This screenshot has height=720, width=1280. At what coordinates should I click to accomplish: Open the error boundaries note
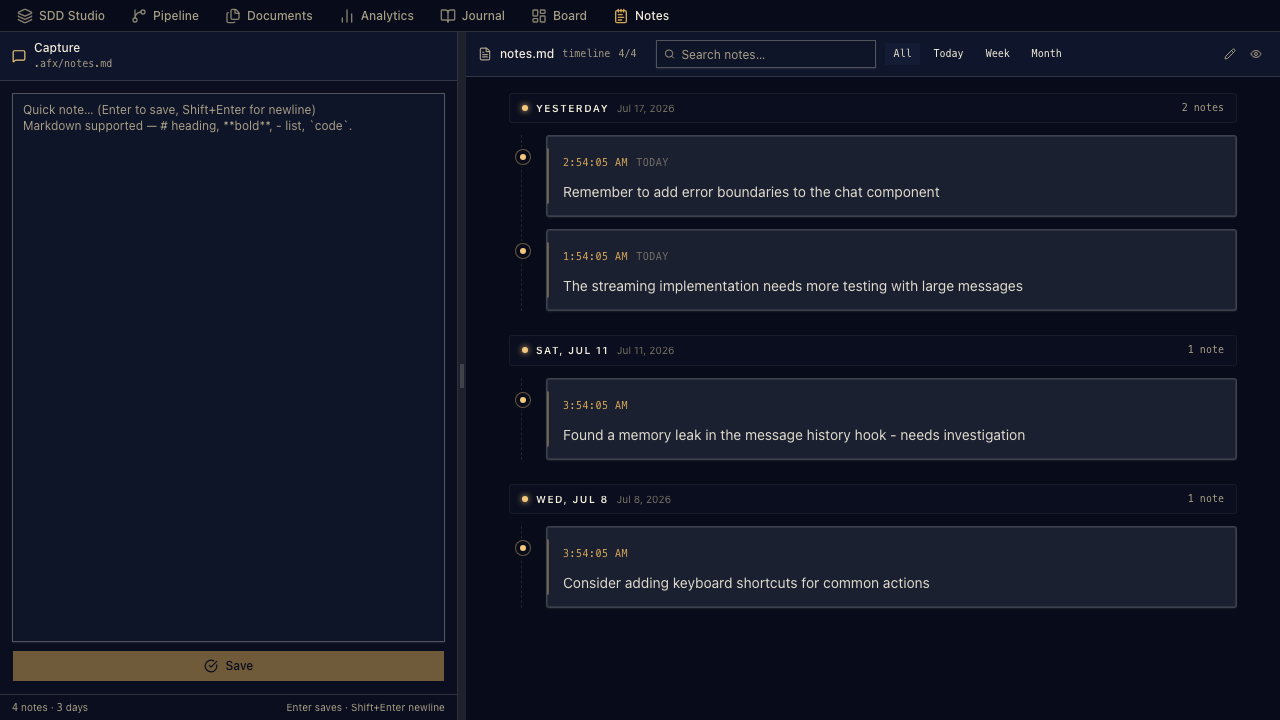[891, 176]
